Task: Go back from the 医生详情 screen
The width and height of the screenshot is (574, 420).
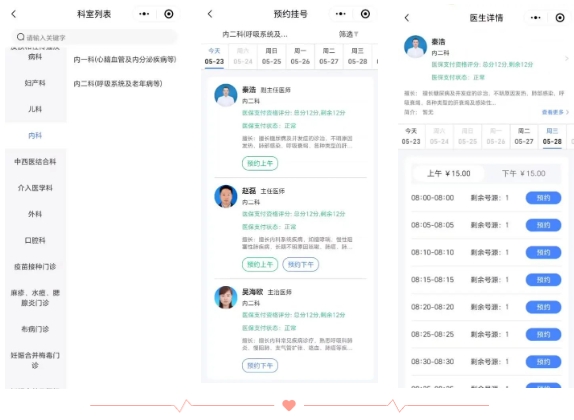Action: pos(407,18)
